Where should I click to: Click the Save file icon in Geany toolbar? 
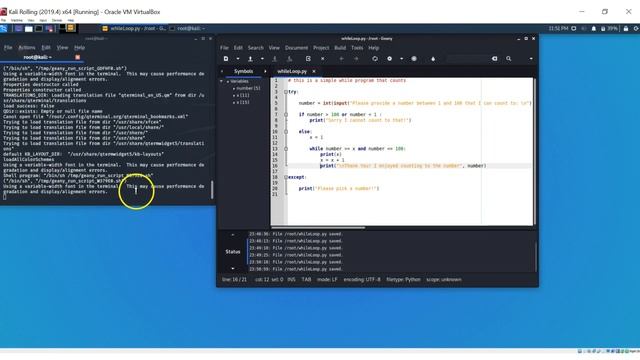click(274, 59)
